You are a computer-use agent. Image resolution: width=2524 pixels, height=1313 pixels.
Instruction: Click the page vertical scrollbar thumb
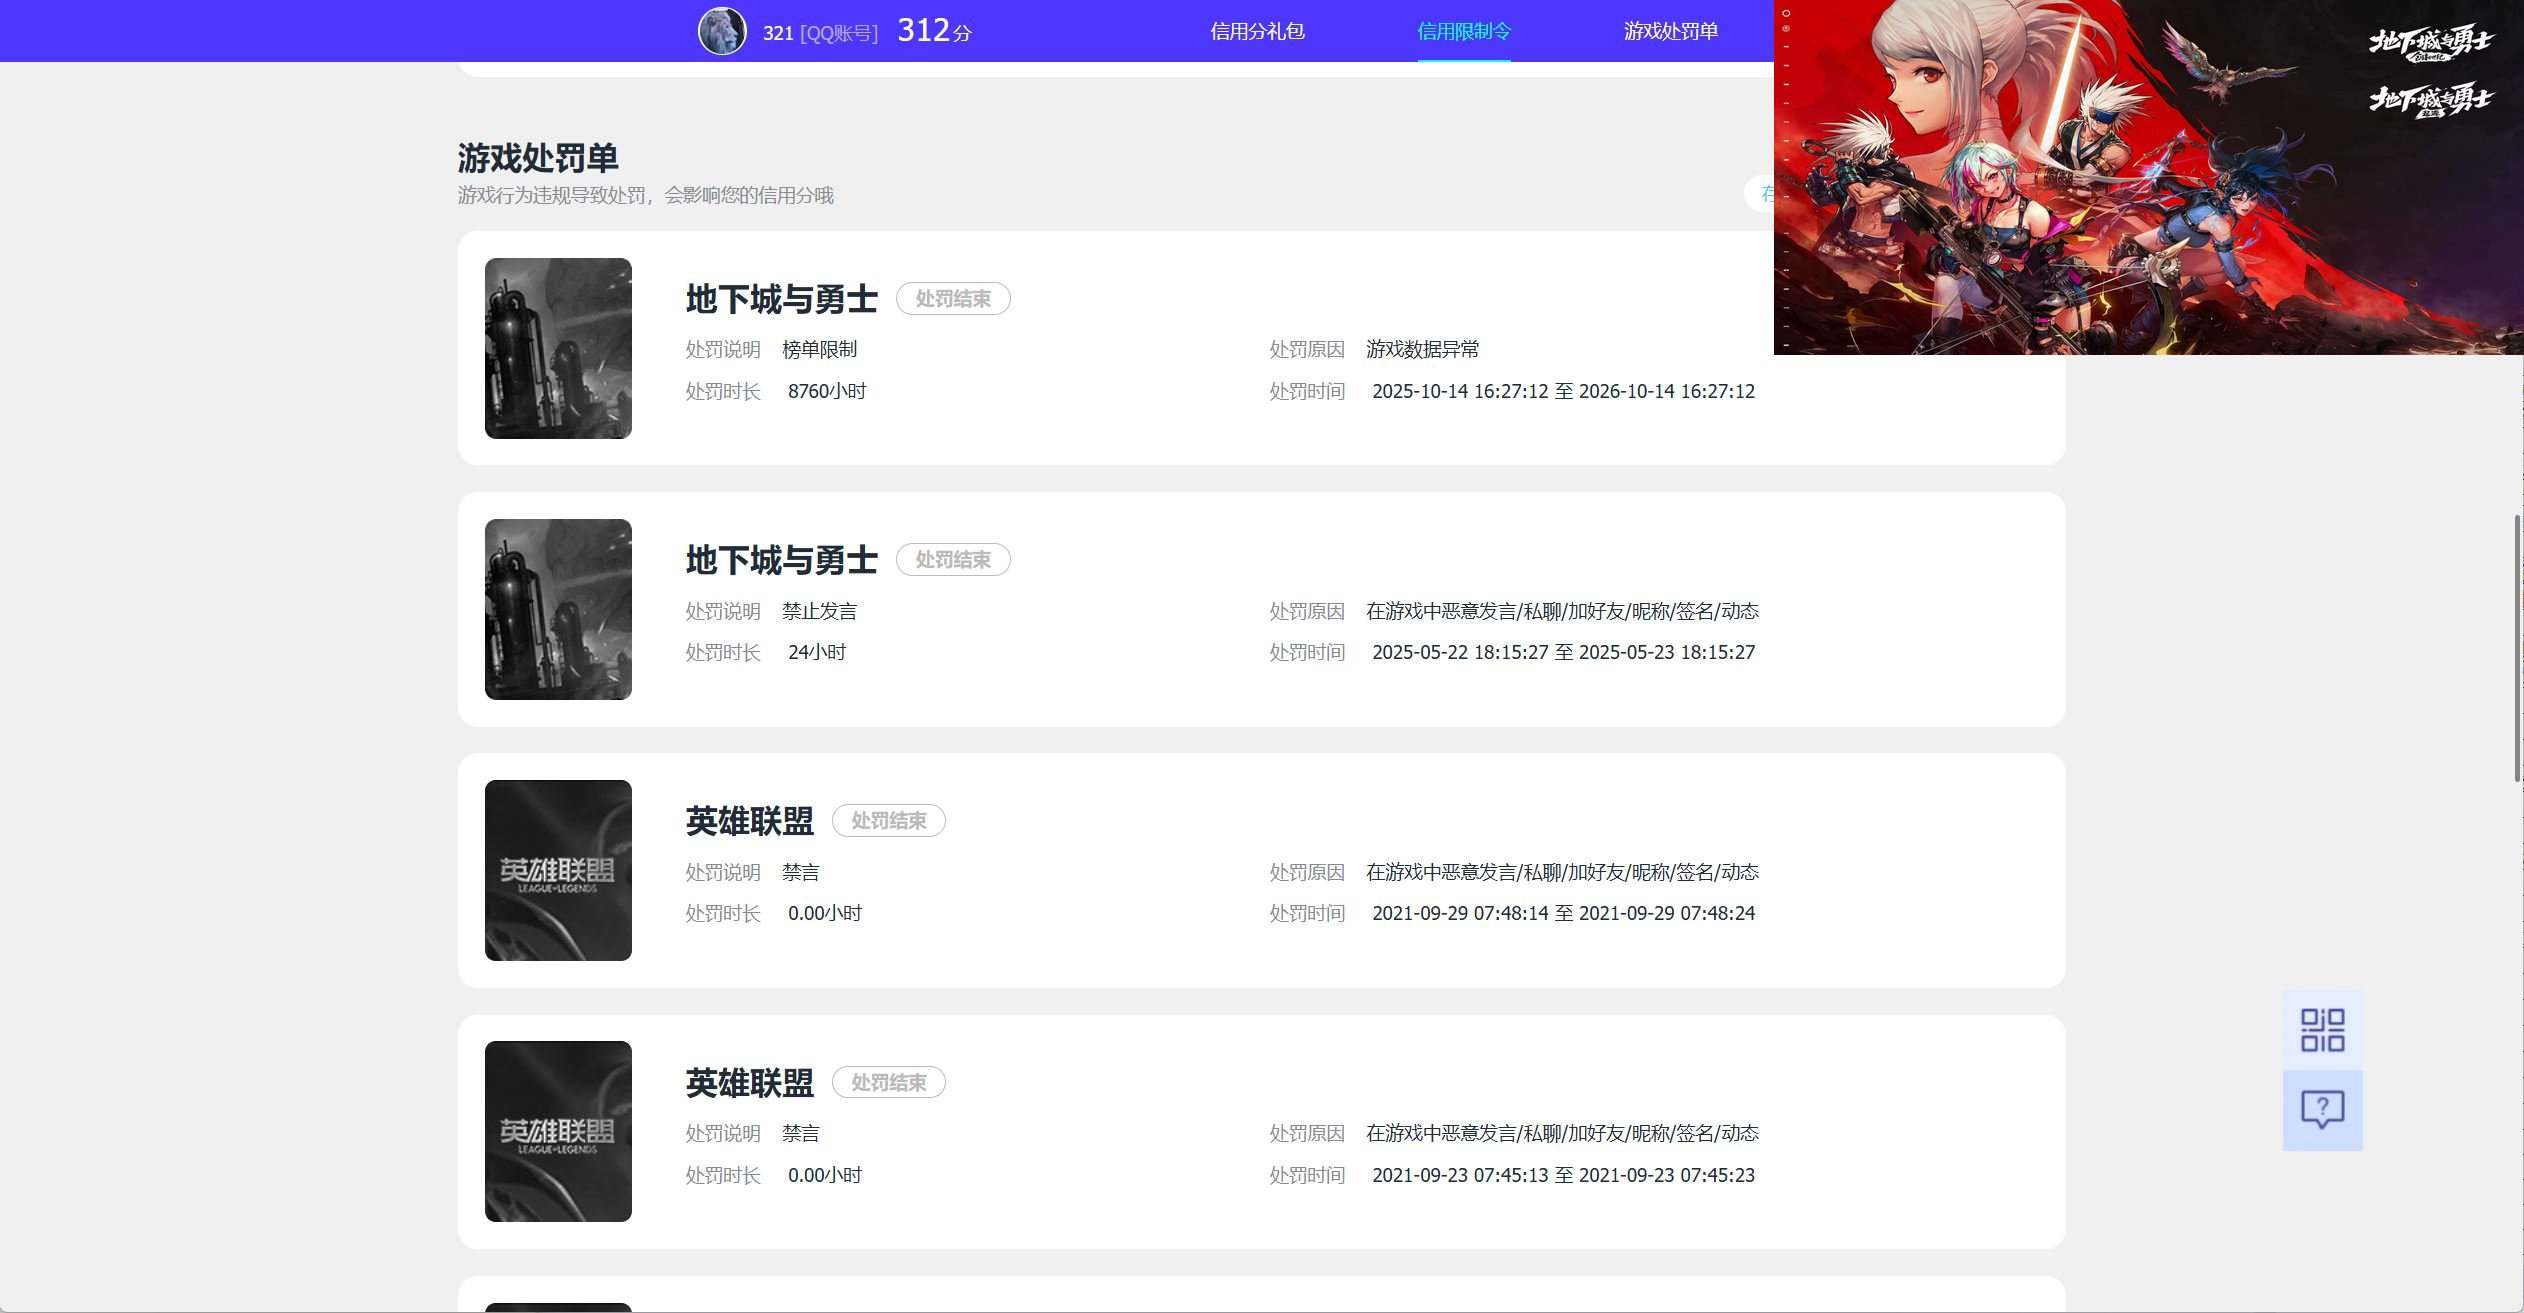pyautogui.click(x=2517, y=648)
